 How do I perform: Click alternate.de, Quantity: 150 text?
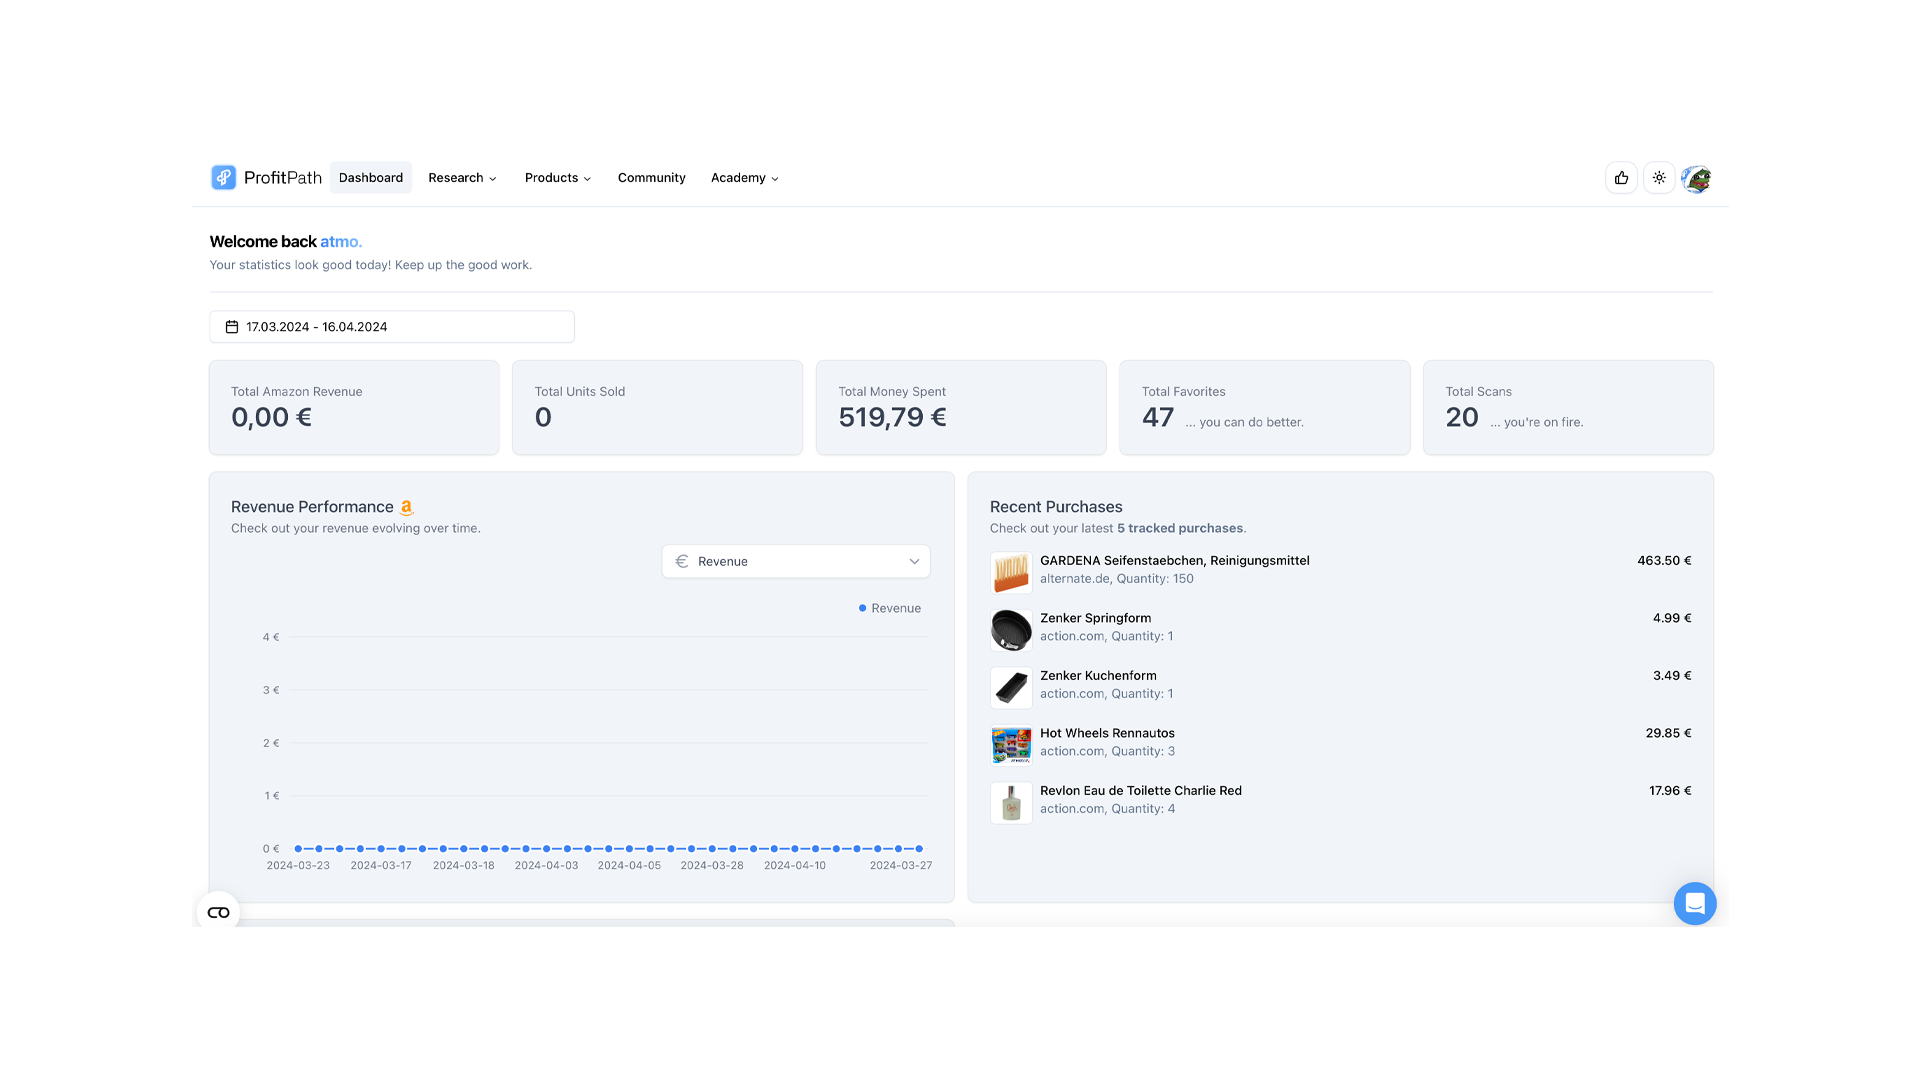tap(1117, 578)
